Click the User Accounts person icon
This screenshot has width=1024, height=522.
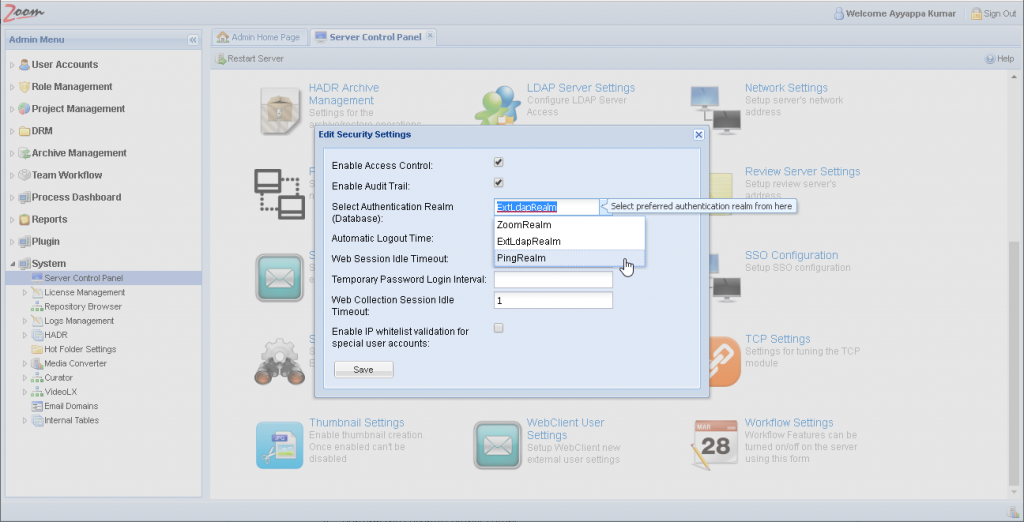24,65
